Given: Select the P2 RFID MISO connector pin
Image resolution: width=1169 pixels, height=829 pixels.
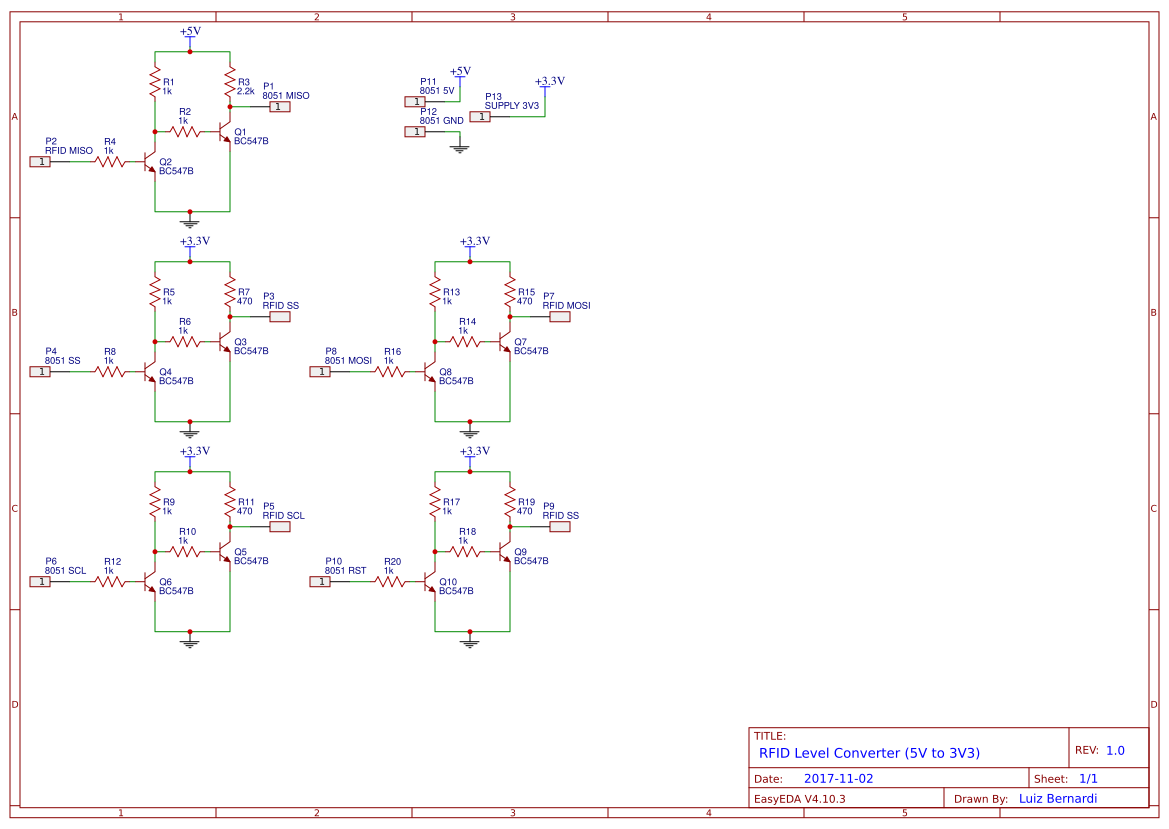Looking at the screenshot, I should coord(42,160).
